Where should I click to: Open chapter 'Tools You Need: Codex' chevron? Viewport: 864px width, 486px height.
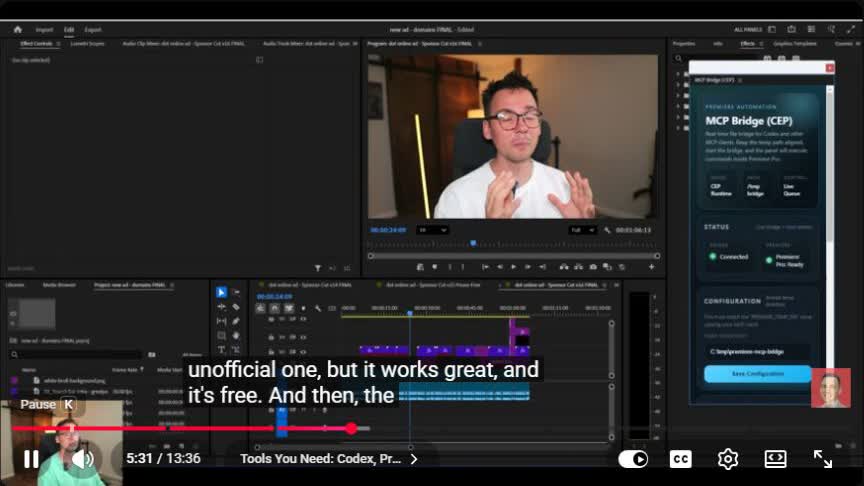[414, 459]
